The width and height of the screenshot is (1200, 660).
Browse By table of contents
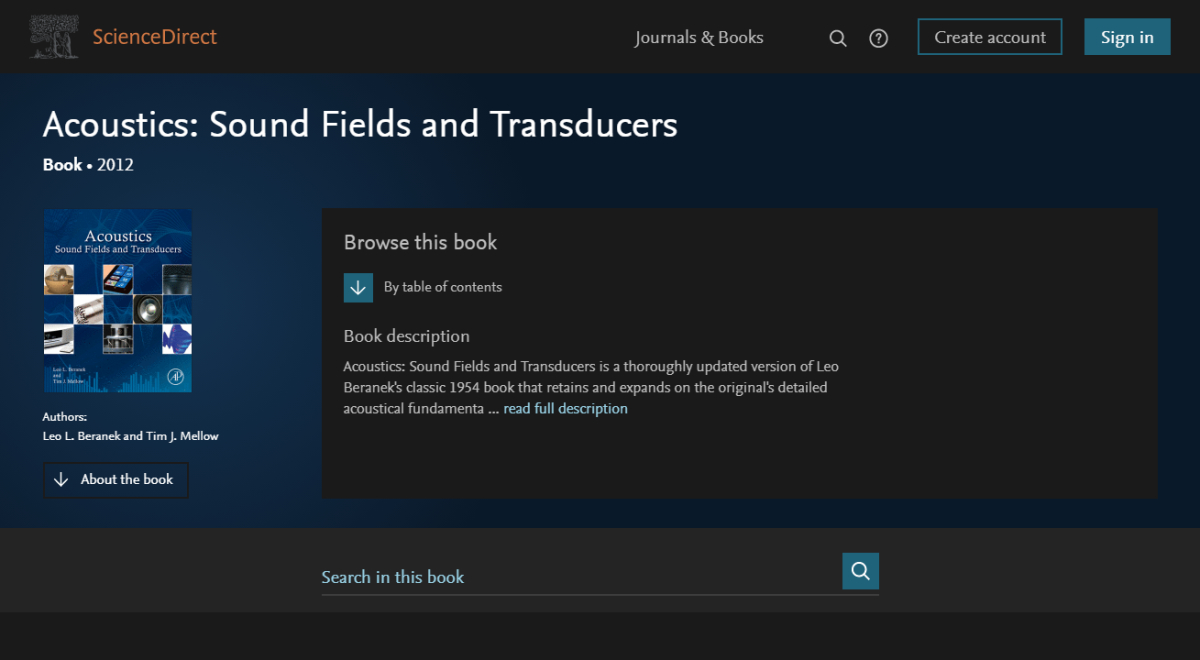443,287
